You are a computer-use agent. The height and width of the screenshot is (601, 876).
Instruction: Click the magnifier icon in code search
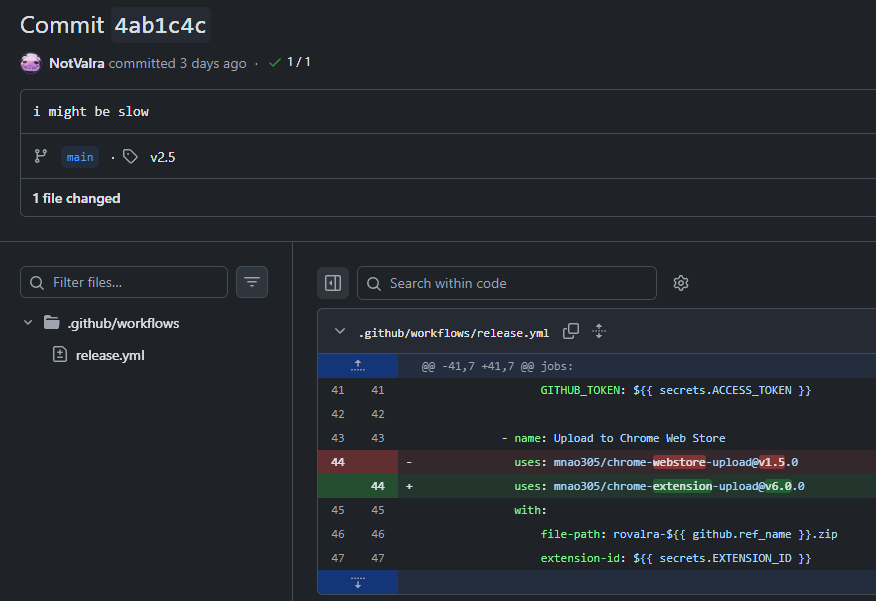[374, 284]
